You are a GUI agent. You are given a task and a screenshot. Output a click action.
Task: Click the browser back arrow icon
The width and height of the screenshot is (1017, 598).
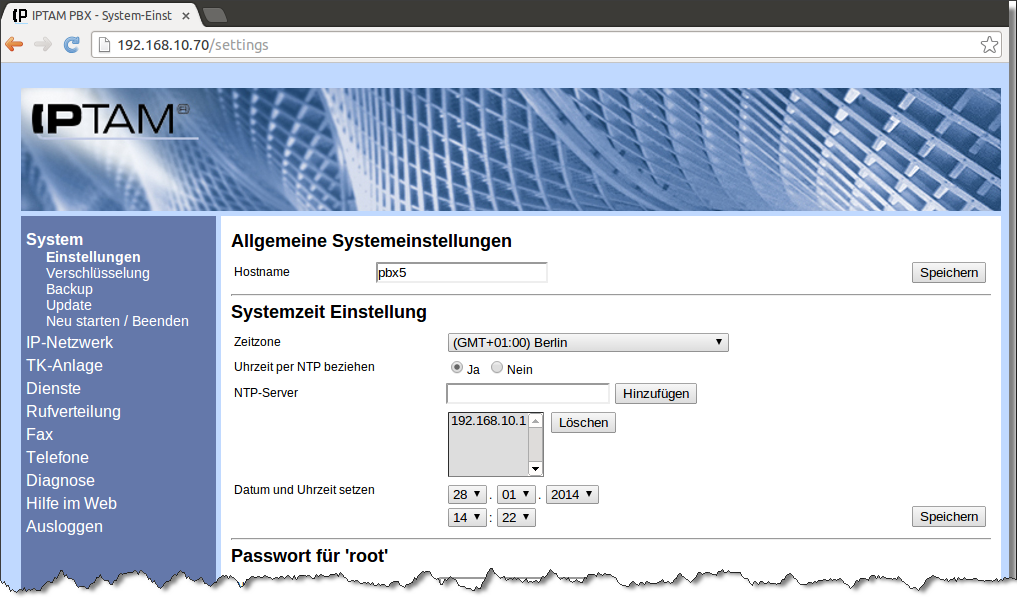14,45
